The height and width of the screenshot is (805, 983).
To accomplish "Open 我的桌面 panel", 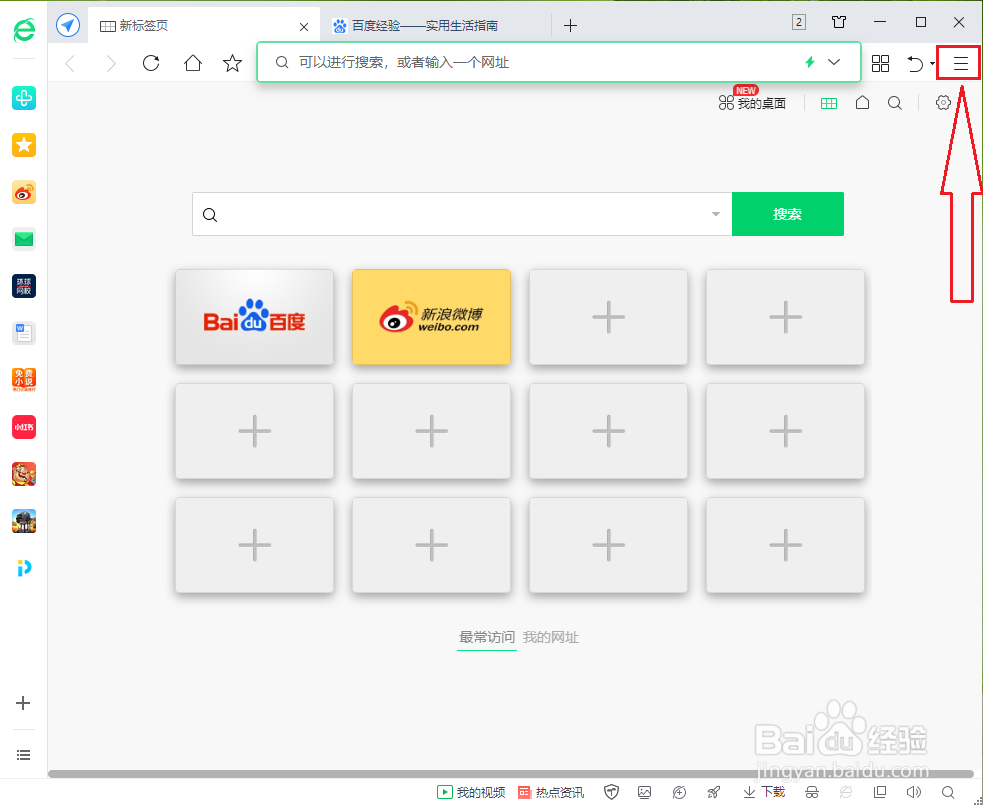I will coord(752,101).
